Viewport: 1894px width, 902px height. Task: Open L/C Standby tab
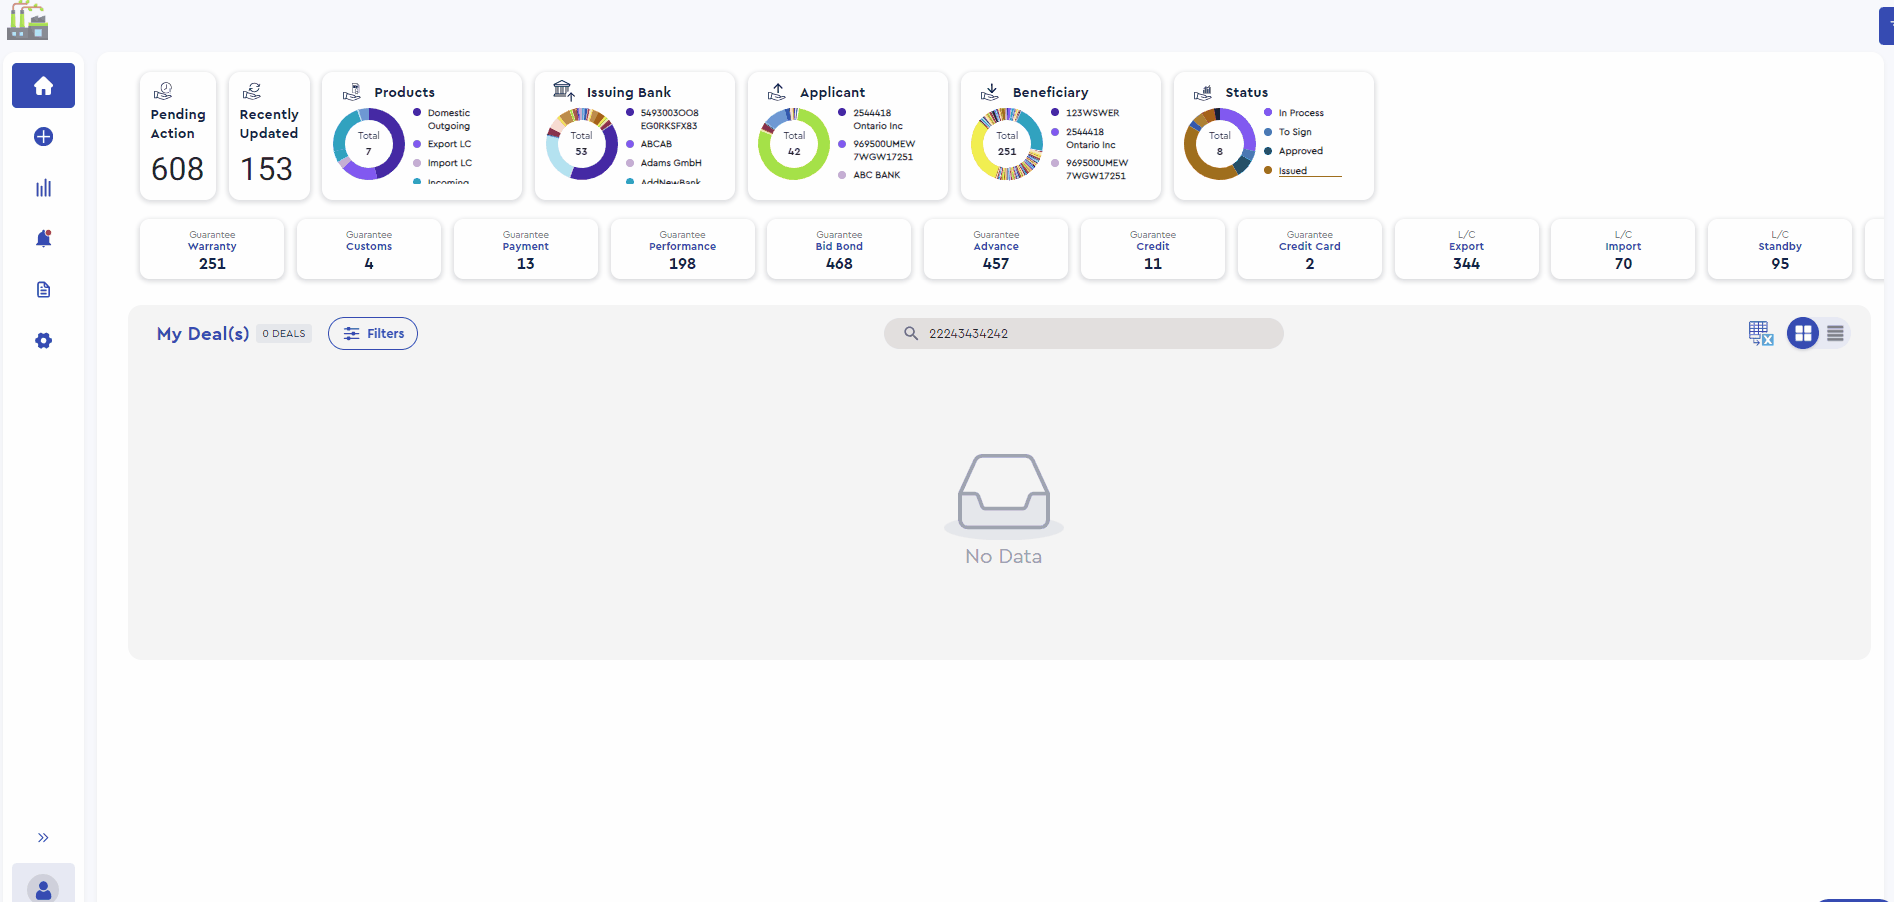[x=1780, y=249]
